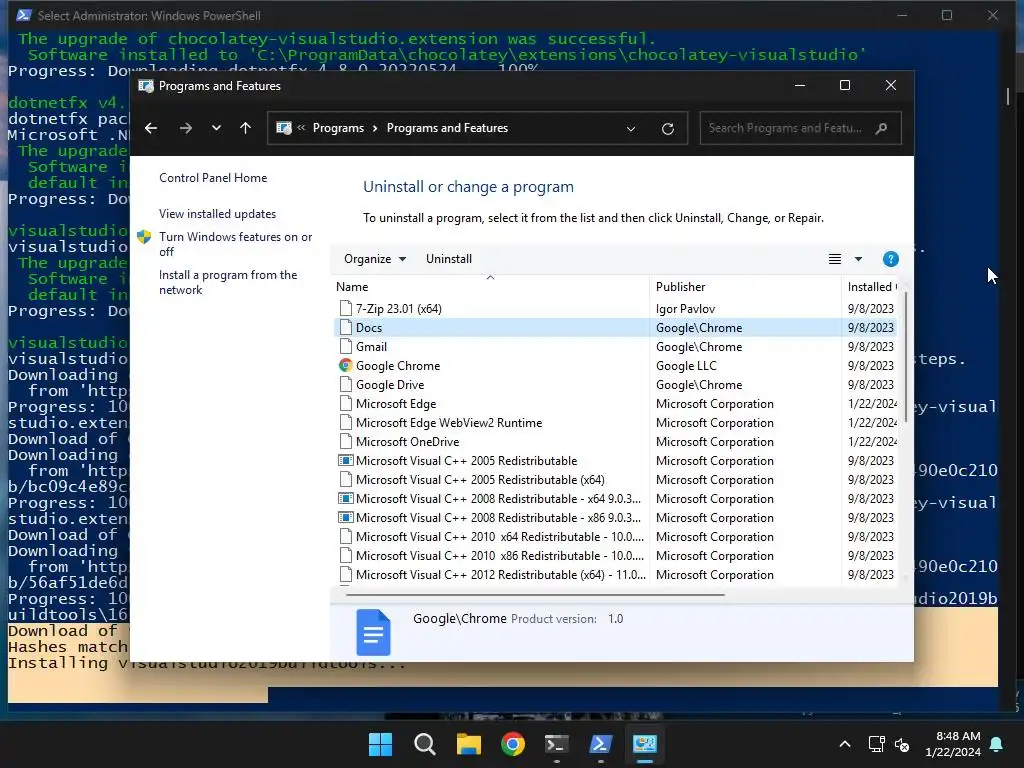
Task: Go up one level with the Up arrow
Action: [x=246, y=128]
